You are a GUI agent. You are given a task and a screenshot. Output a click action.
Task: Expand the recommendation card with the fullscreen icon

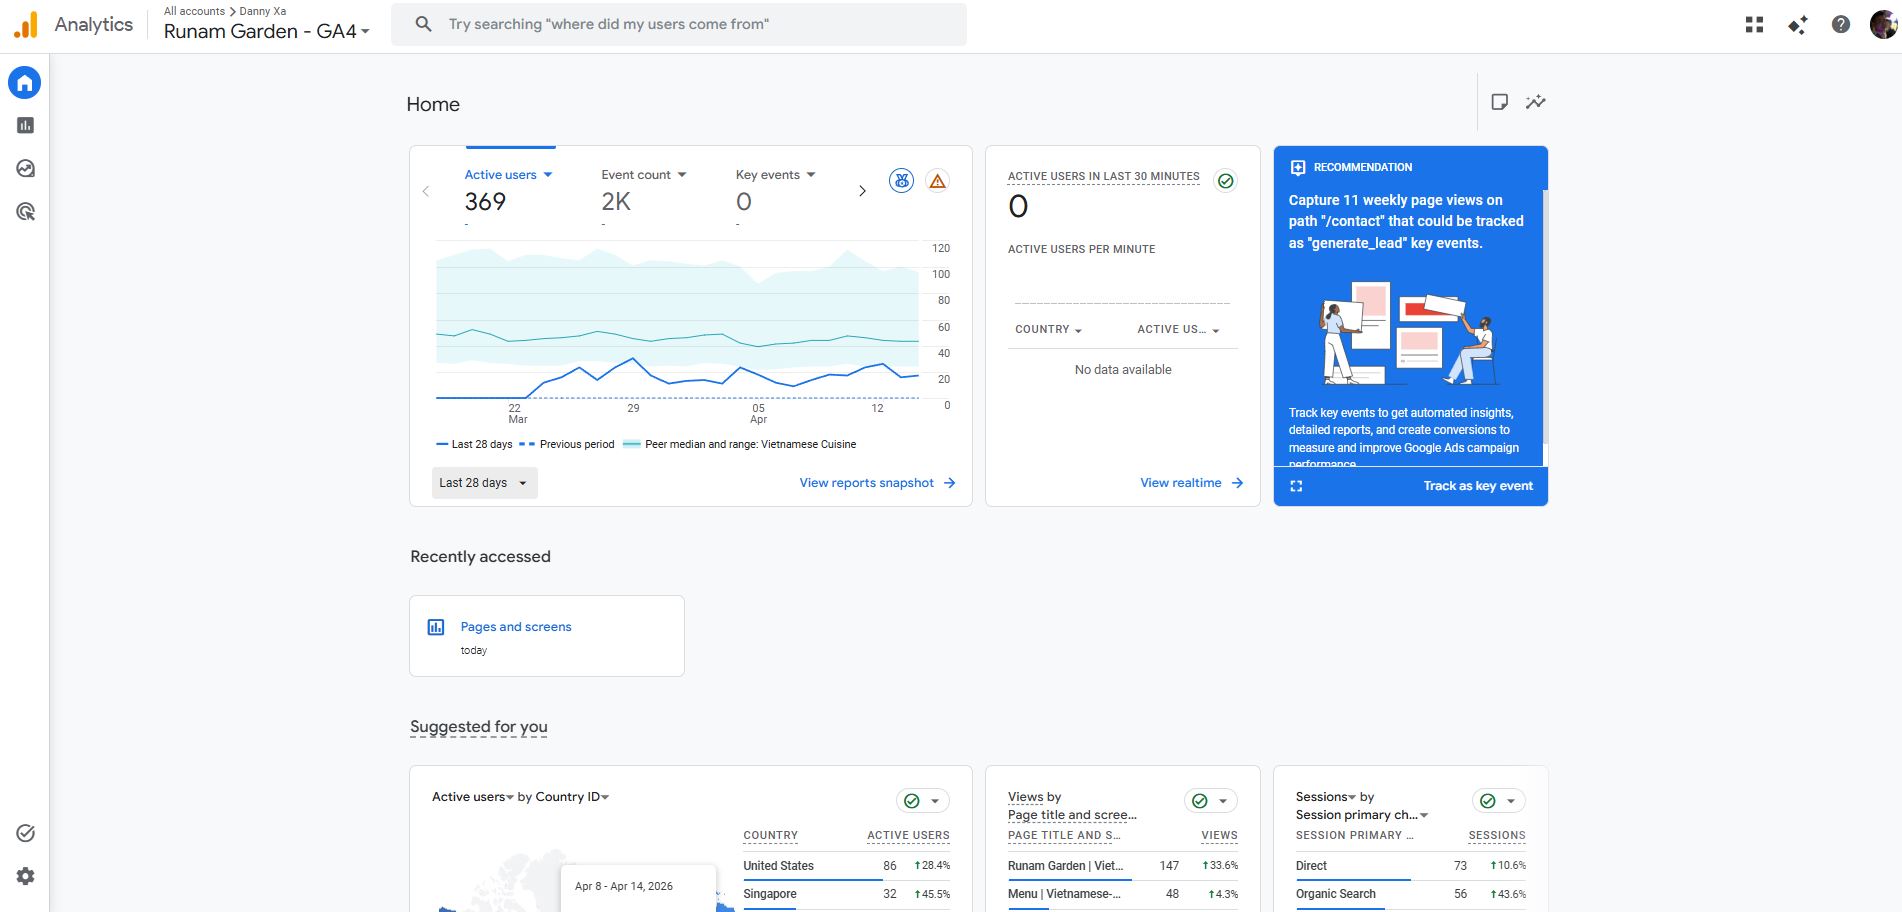[x=1296, y=486]
